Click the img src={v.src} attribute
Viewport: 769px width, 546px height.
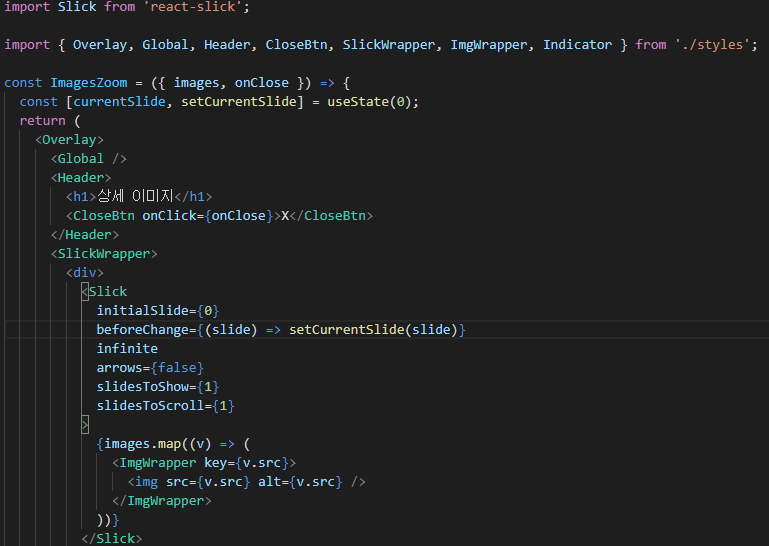tap(208, 482)
